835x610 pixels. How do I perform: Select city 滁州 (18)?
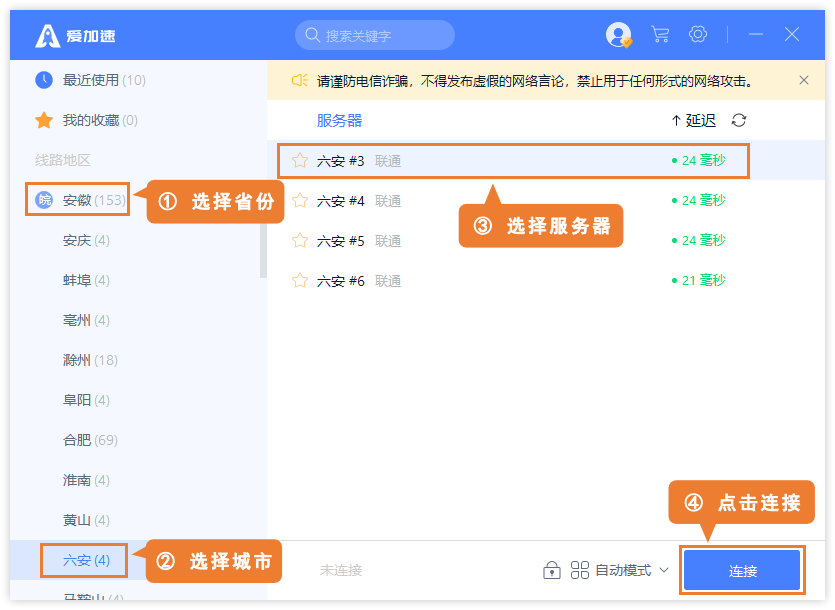click(90, 360)
